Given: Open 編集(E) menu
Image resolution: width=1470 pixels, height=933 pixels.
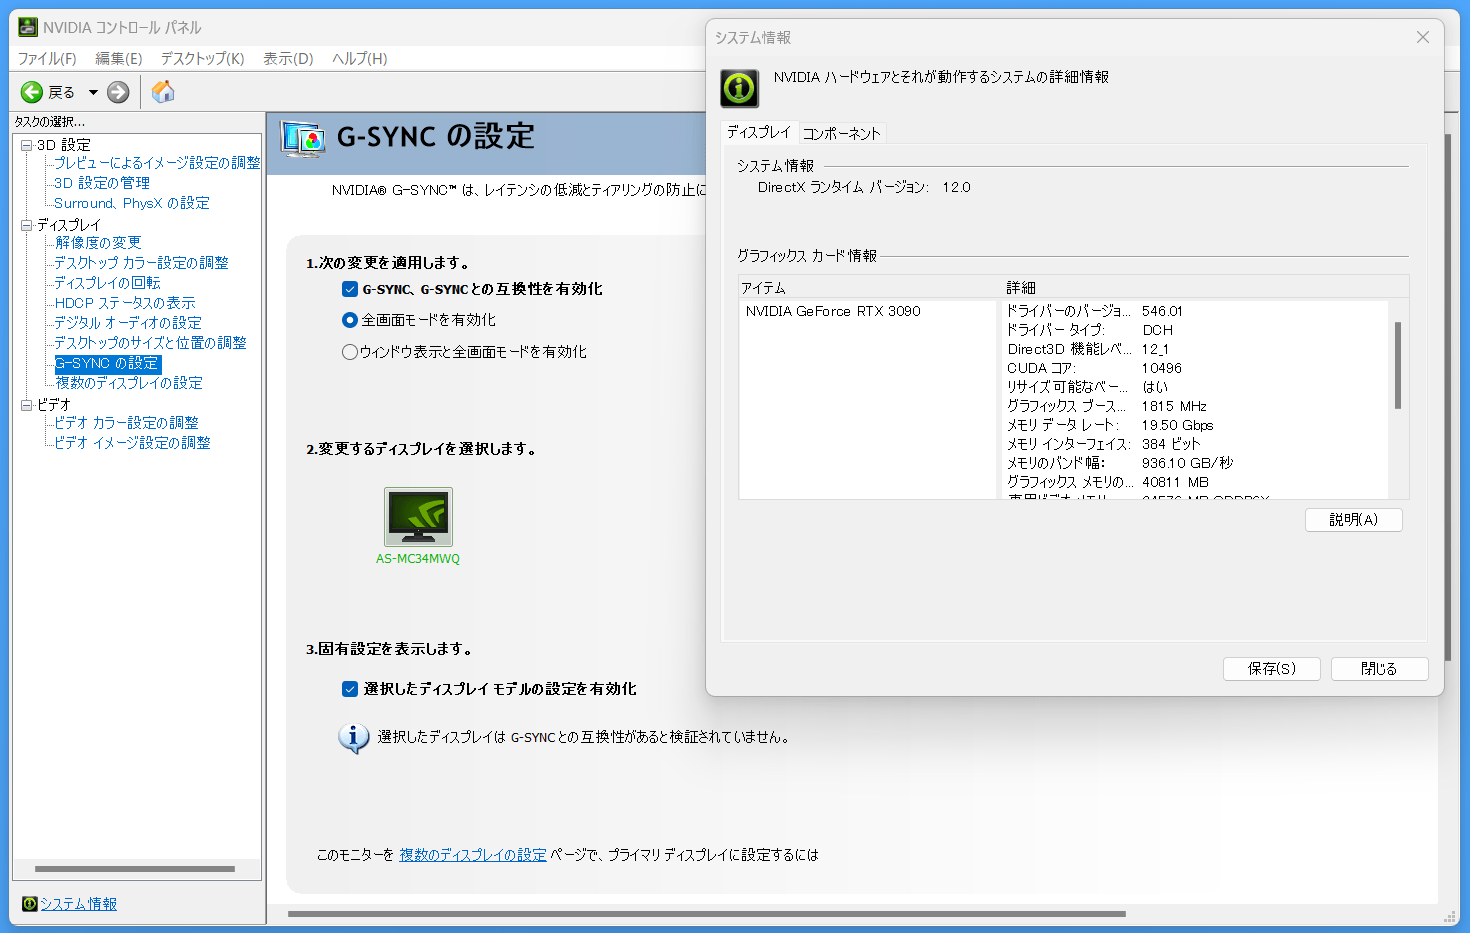Looking at the screenshot, I should coord(119,58).
